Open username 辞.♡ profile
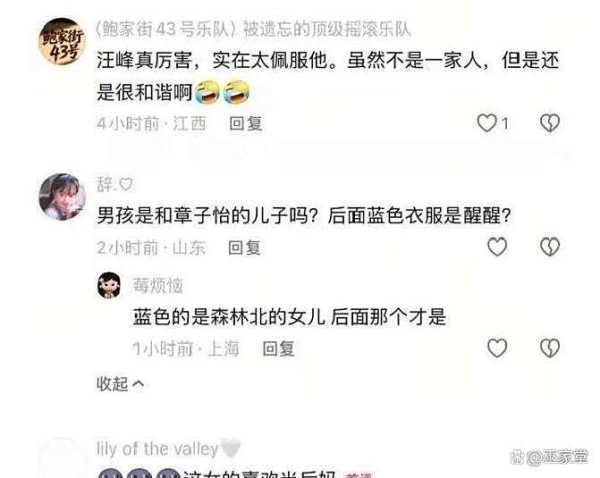Screen dimensions: 600x478 click(x=114, y=184)
